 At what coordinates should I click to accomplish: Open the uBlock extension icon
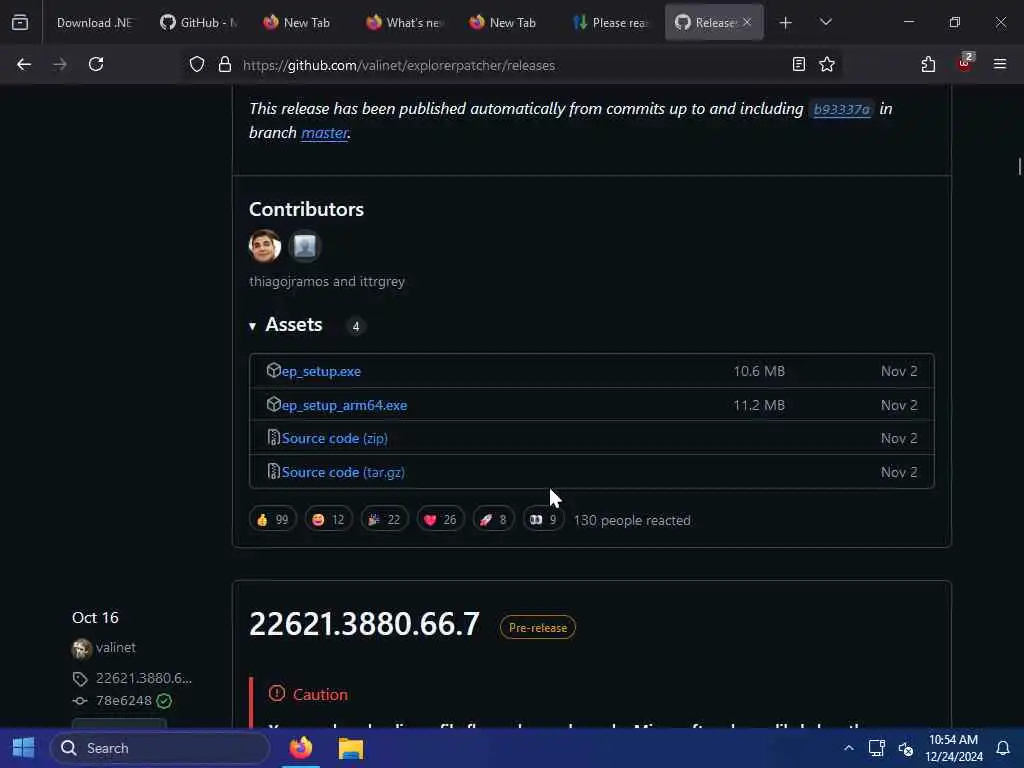point(965,62)
